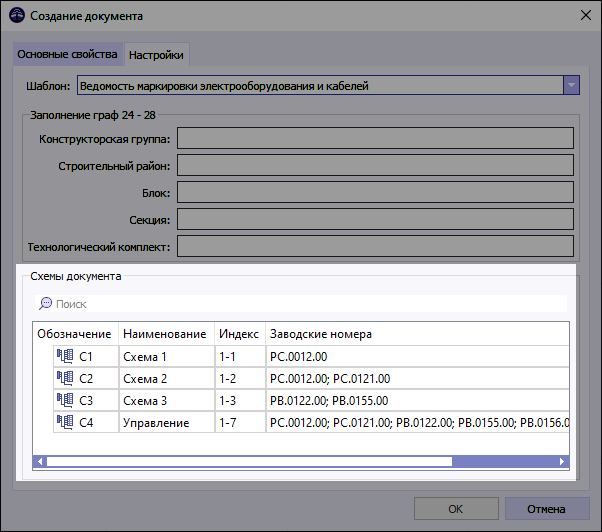Click the Схема 2 name cell
The image size is (602, 532).
point(167,378)
